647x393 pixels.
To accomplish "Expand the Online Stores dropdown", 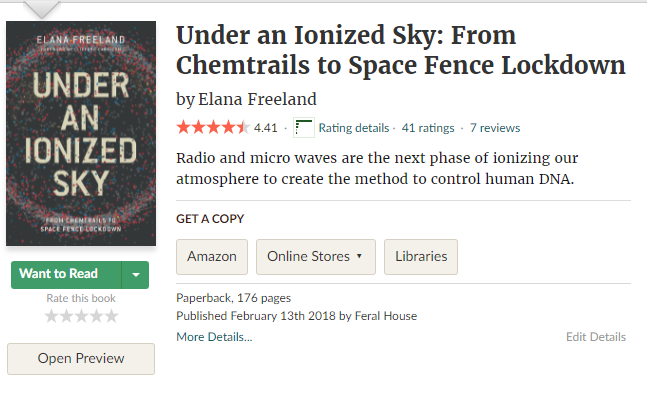I will point(316,257).
